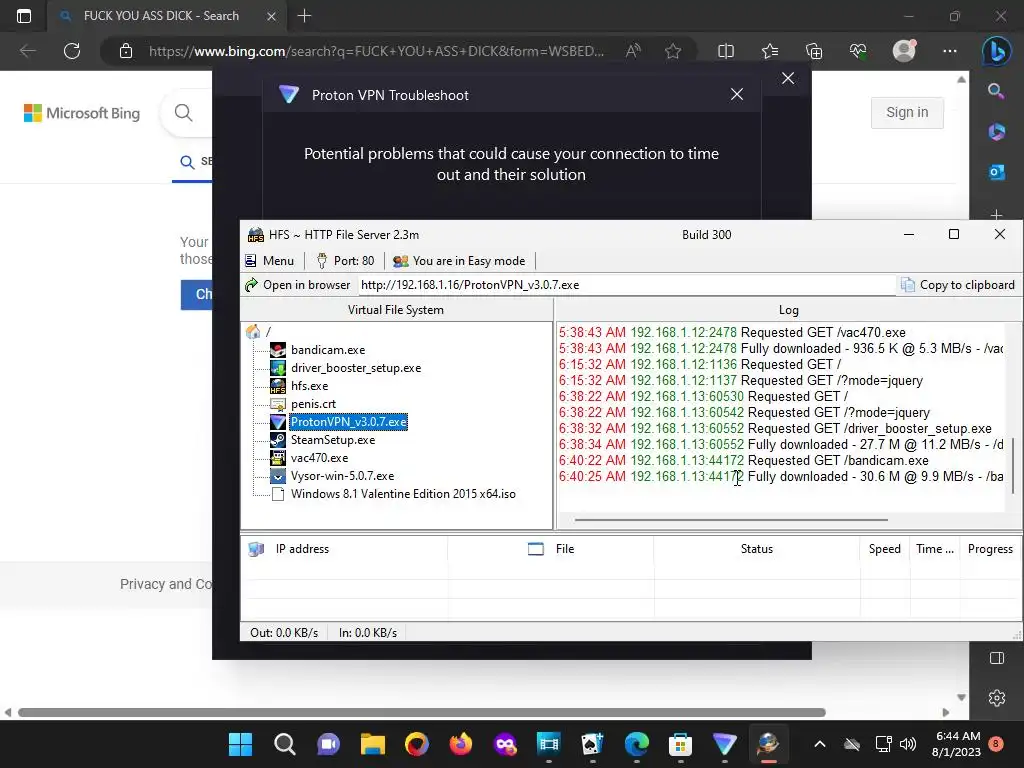Select bandicam.exe in Virtual File System
The image size is (1024, 768).
328,350
